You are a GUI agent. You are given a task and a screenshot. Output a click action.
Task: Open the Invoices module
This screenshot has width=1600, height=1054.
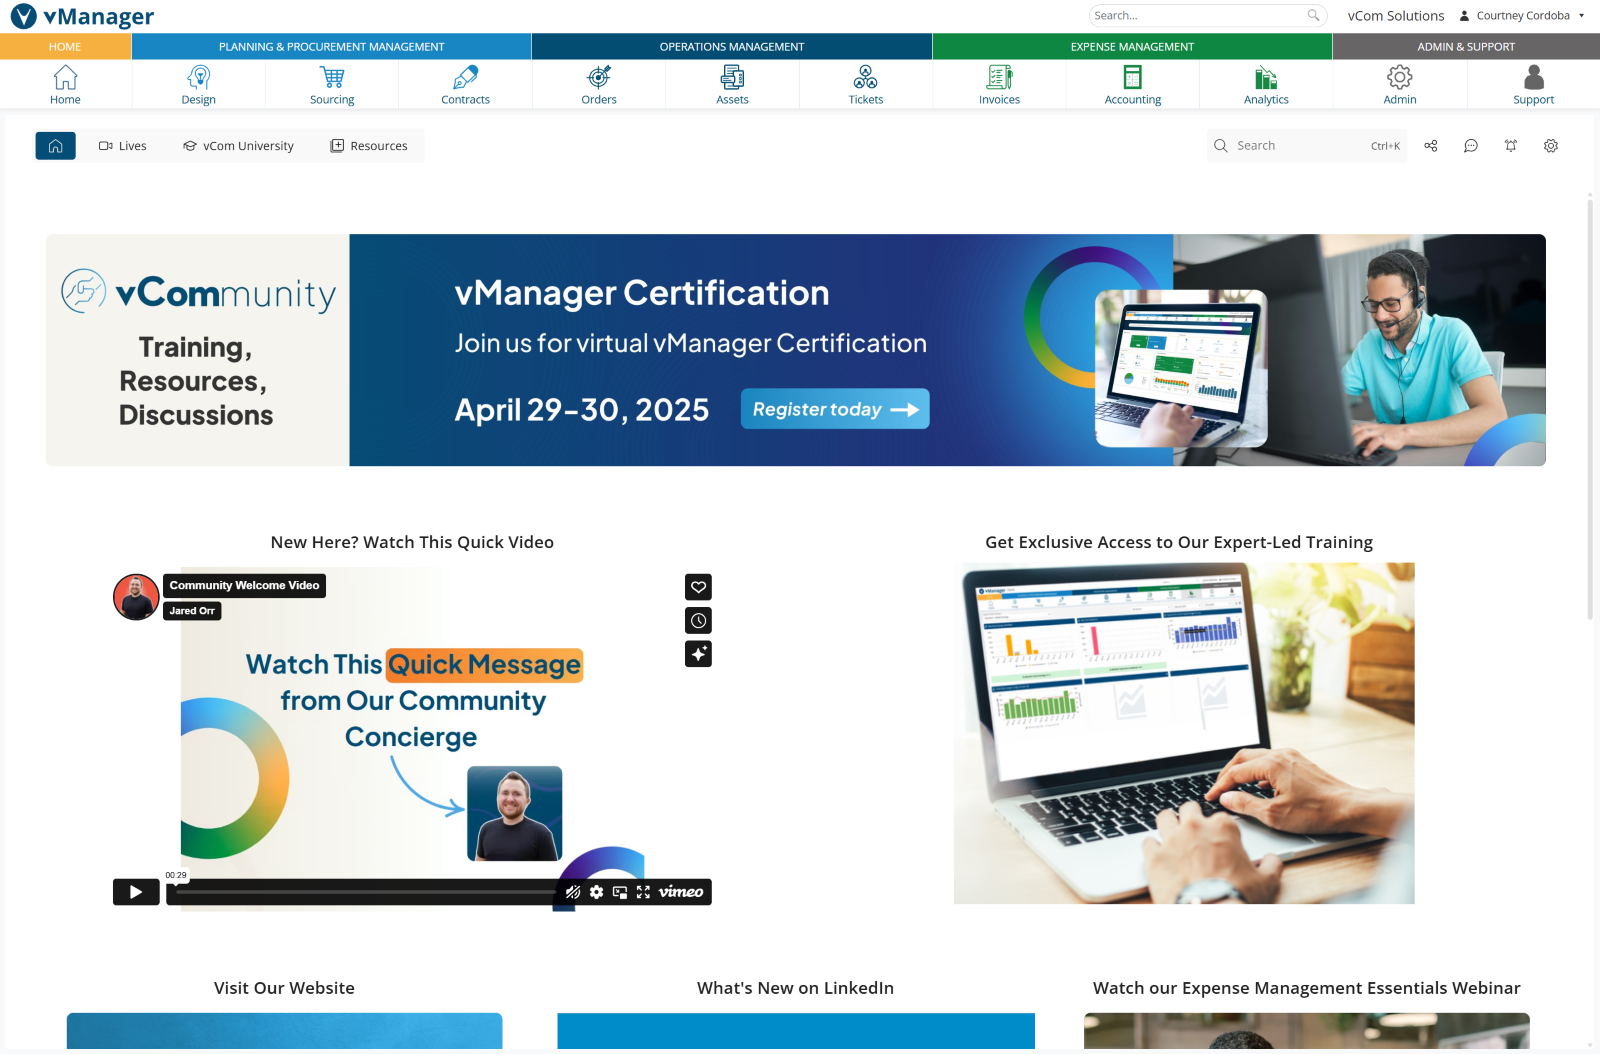[x=999, y=85]
